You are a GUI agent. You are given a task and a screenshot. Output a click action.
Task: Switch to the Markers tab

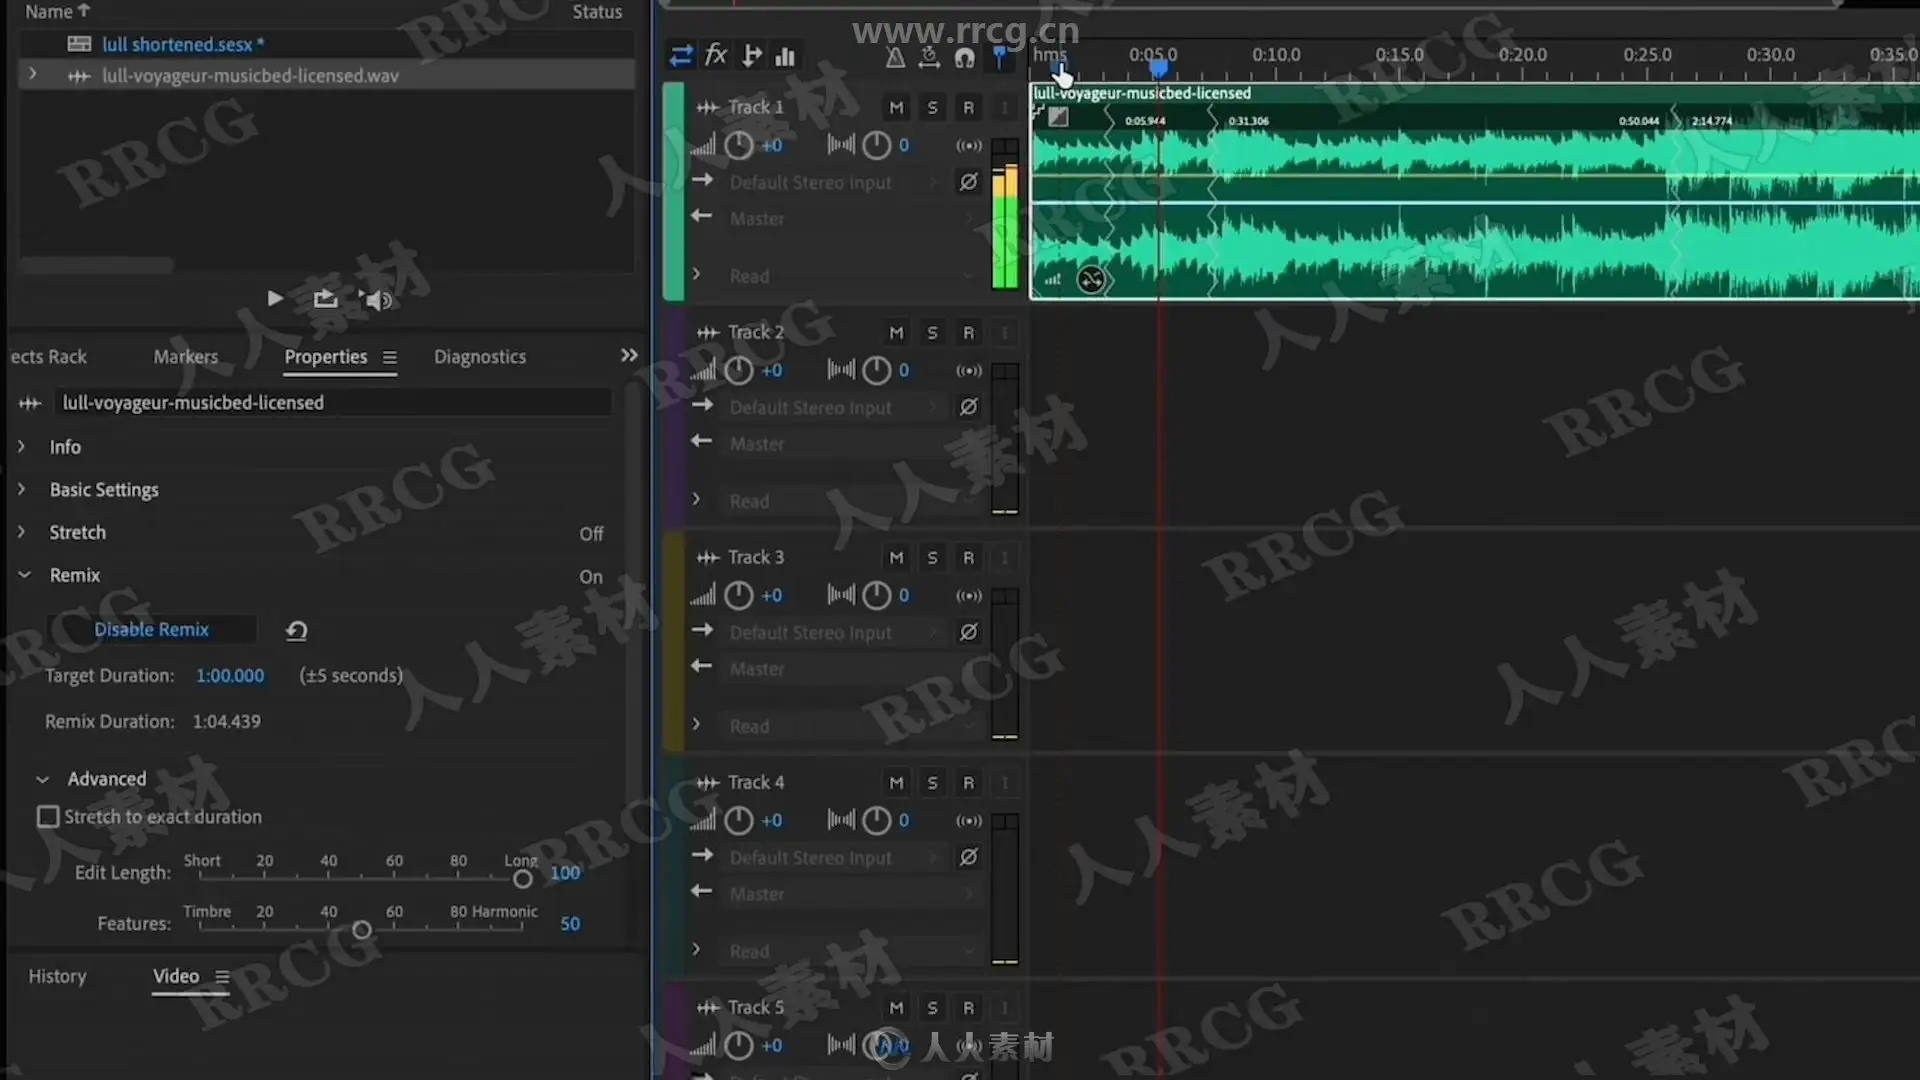tap(185, 357)
